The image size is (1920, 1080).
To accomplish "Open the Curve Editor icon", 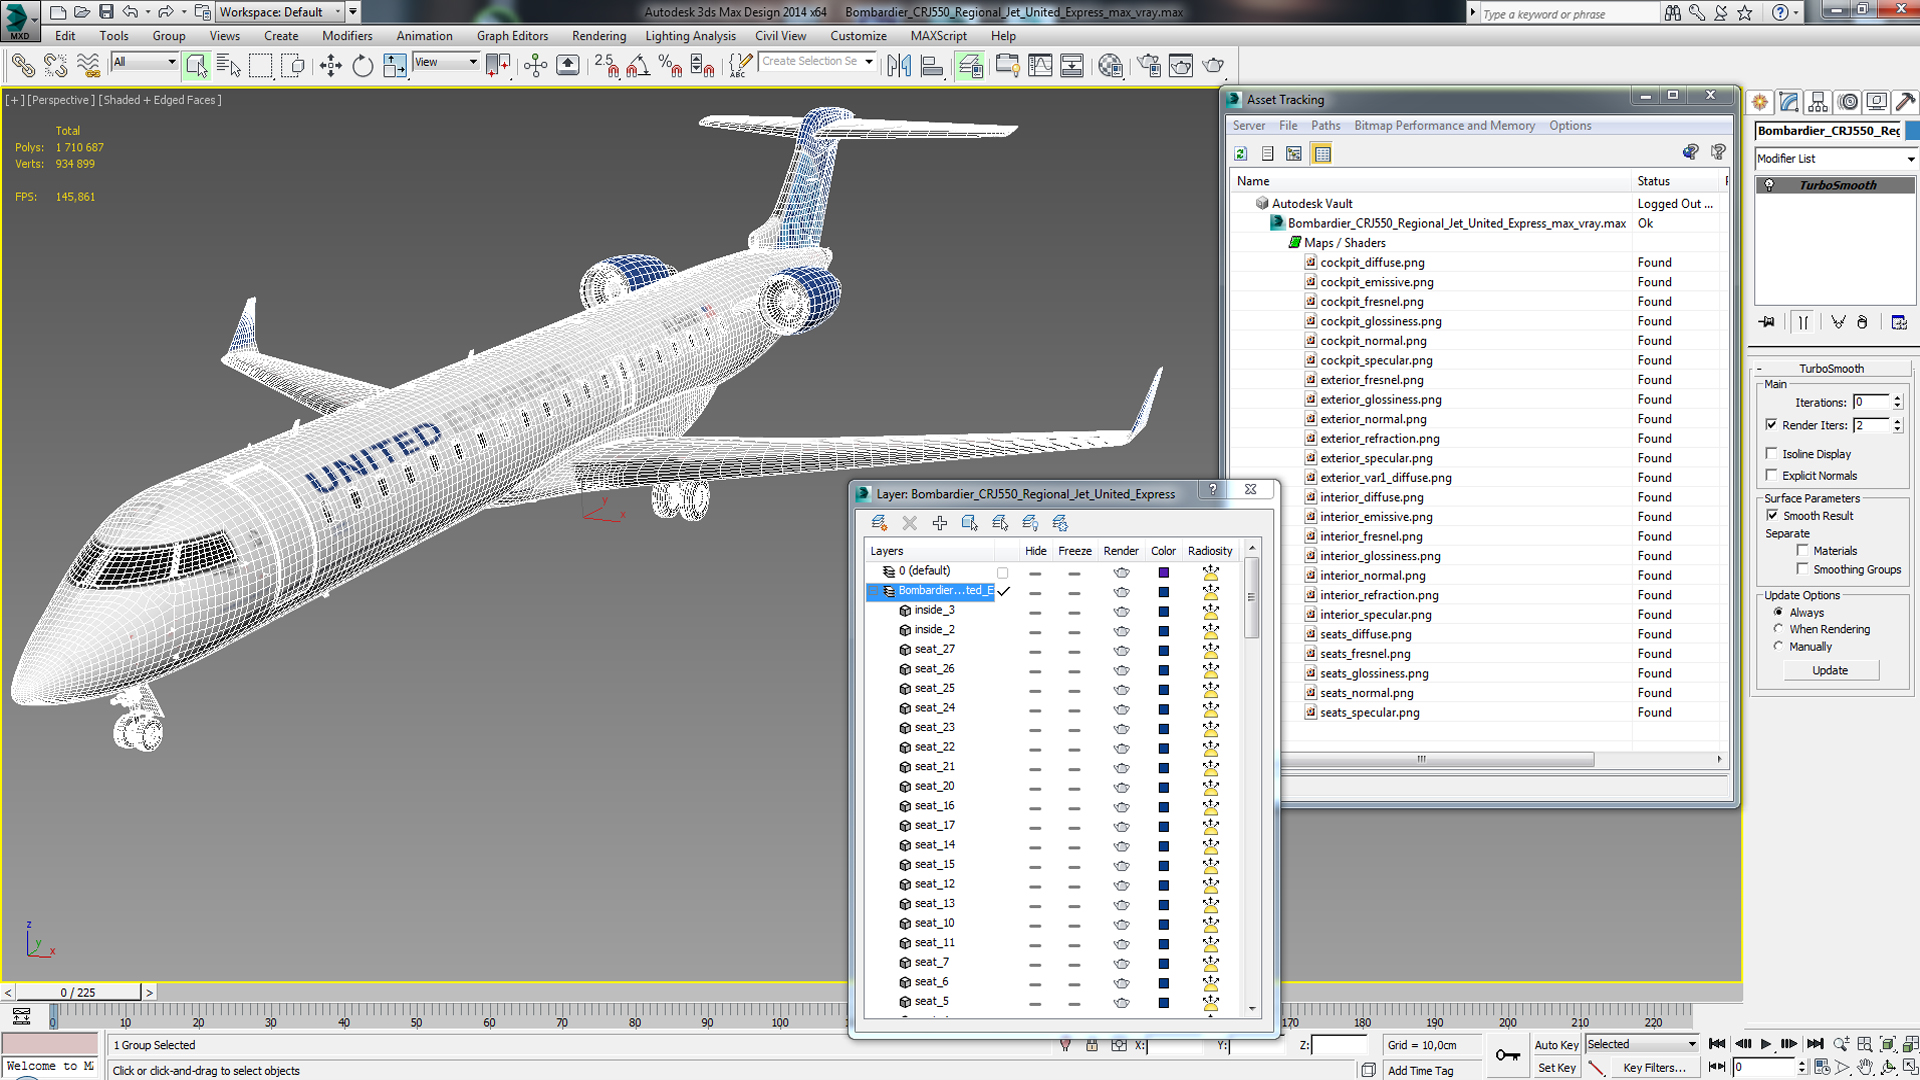I will [1040, 66].
